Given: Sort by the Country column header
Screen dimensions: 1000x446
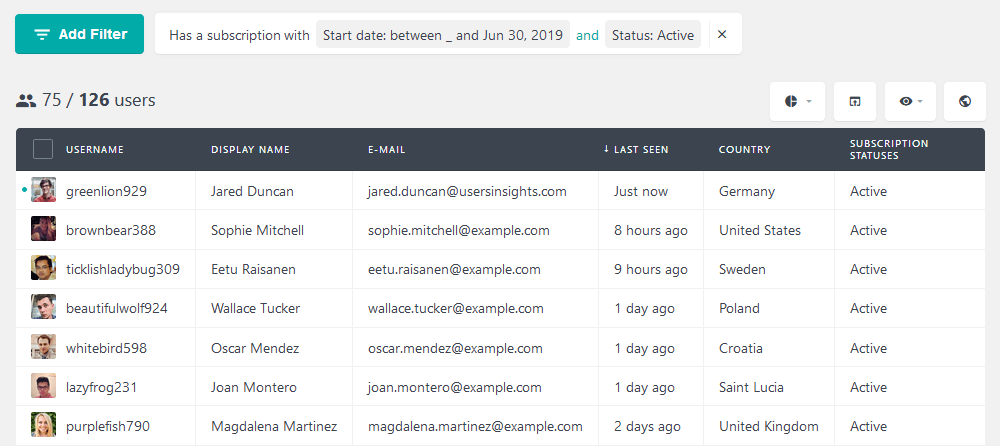Looking at the screenshot, I should (744, 149).
